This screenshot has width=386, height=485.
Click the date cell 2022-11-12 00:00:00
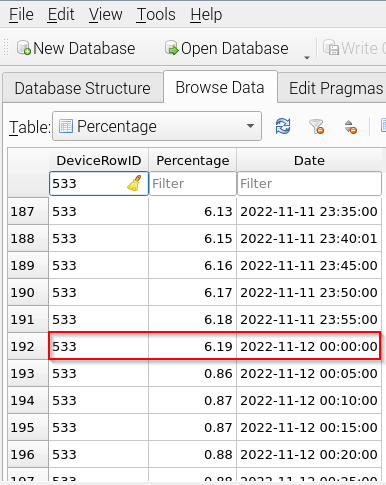point(309,346)
